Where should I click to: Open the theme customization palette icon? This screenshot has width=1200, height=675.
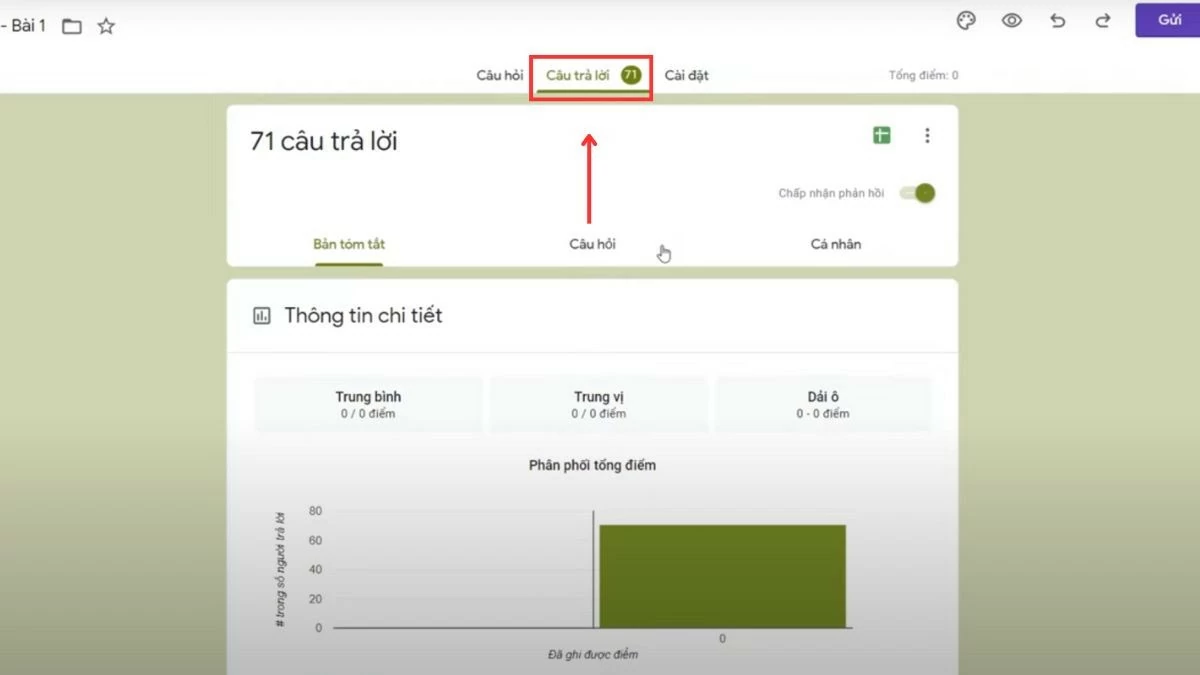click(964, 20)
